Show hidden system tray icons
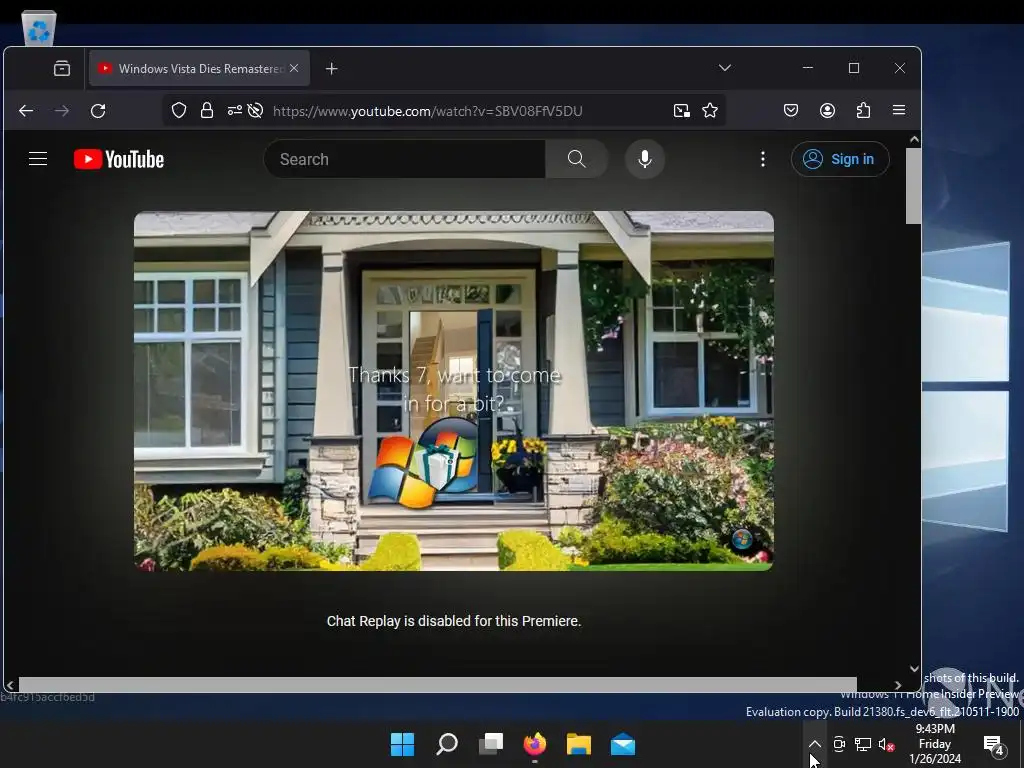 [x=815, y=744]
